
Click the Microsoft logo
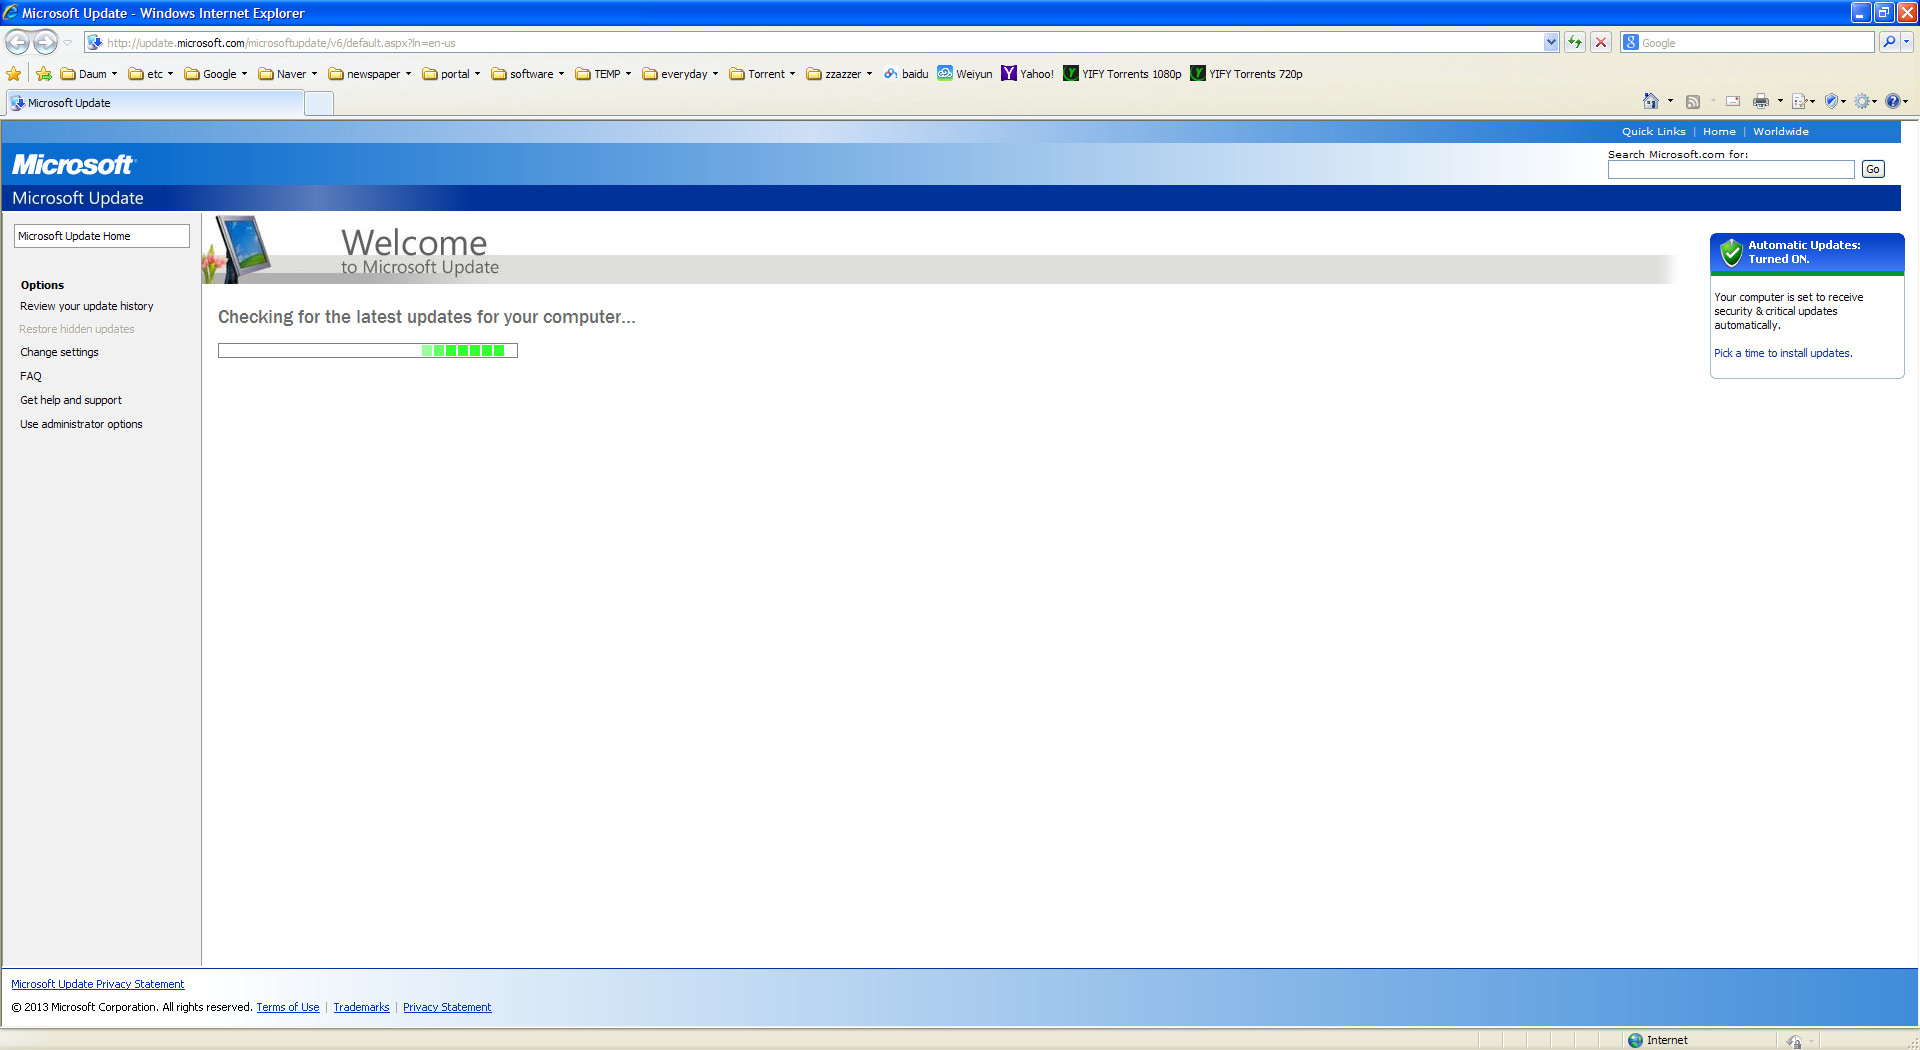pyautogui.click(x=73, y=164)
